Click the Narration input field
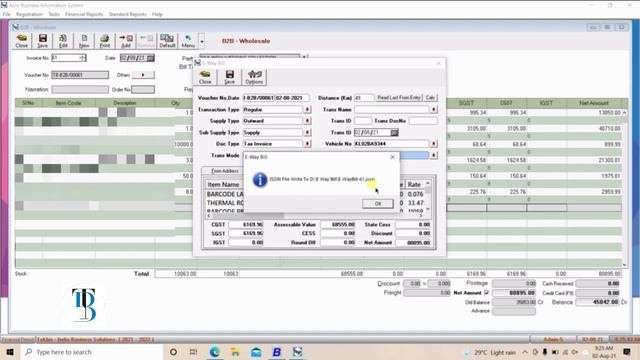Viewport: 640px width, 360px height. (x=80, y=89)
